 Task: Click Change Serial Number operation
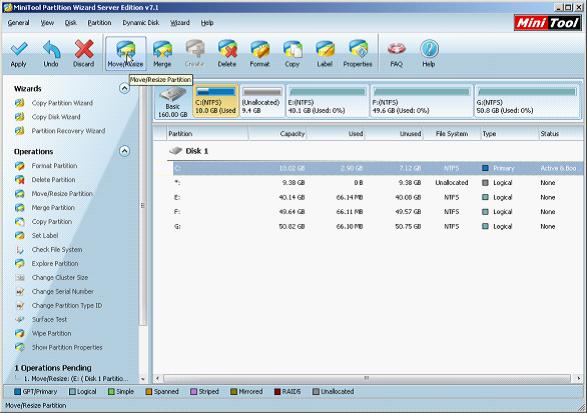pyautogui.click(x=63, y=291)
